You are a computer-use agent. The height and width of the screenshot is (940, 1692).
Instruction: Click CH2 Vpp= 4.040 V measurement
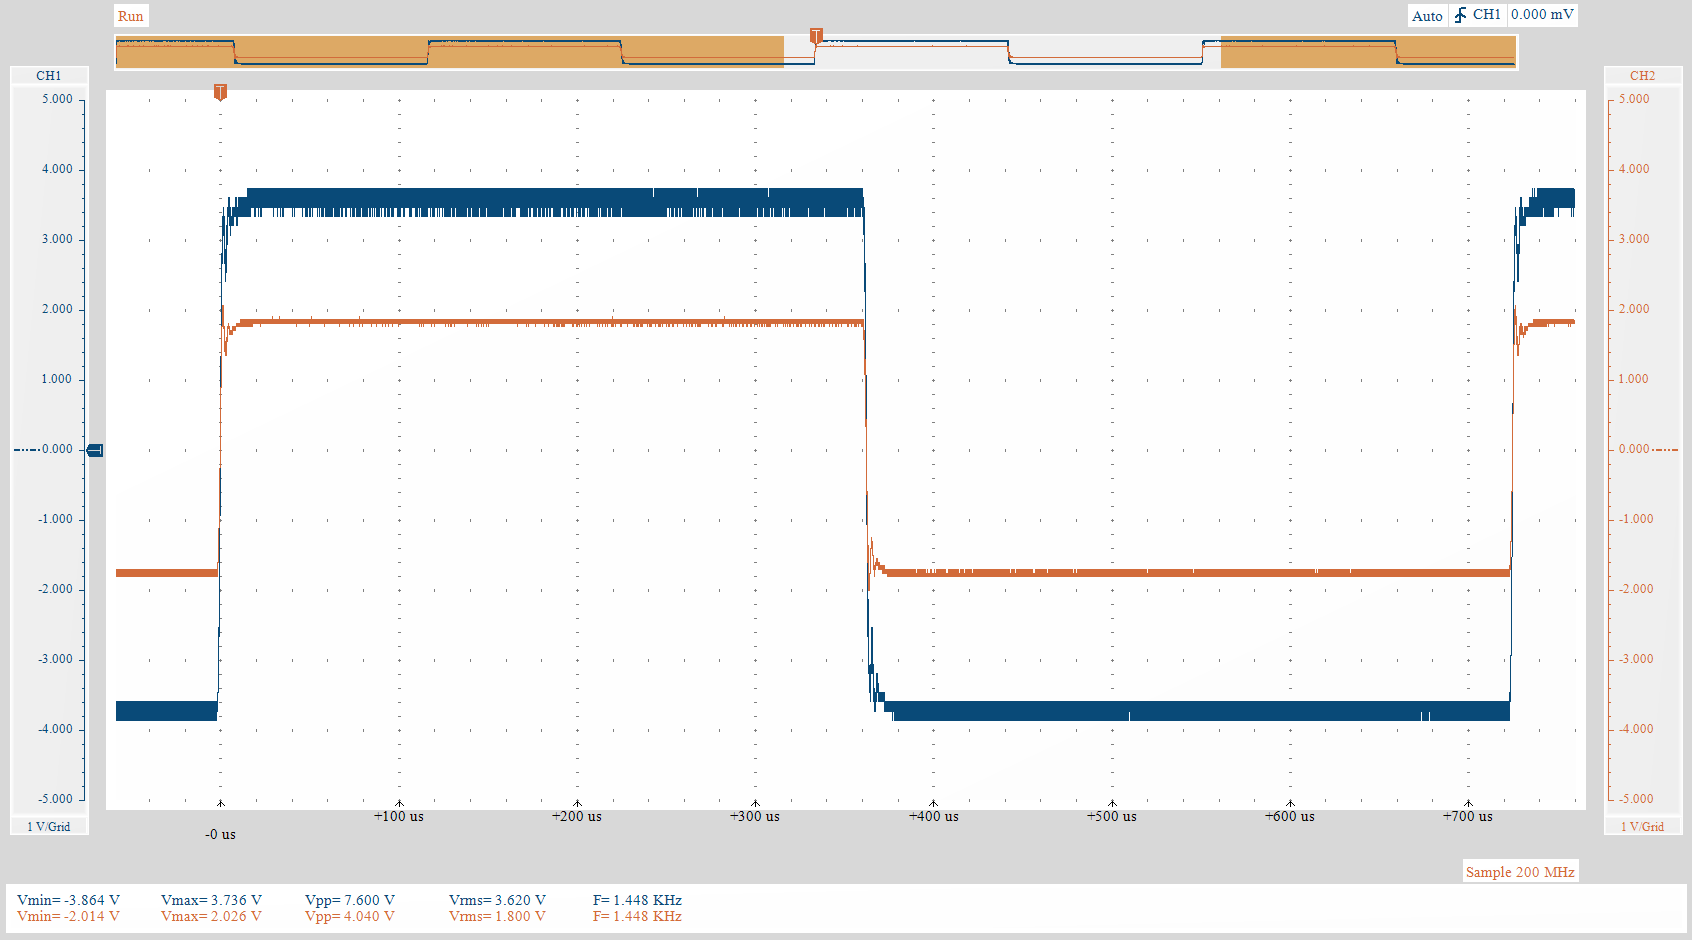tap(350, 916)
